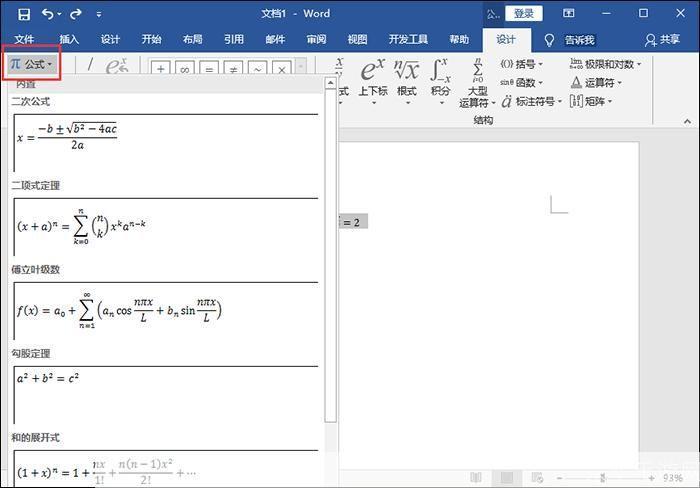Click the equation gallery scrollbar thumb
Viewport: 700px width, 488px height.
(330, 255)
